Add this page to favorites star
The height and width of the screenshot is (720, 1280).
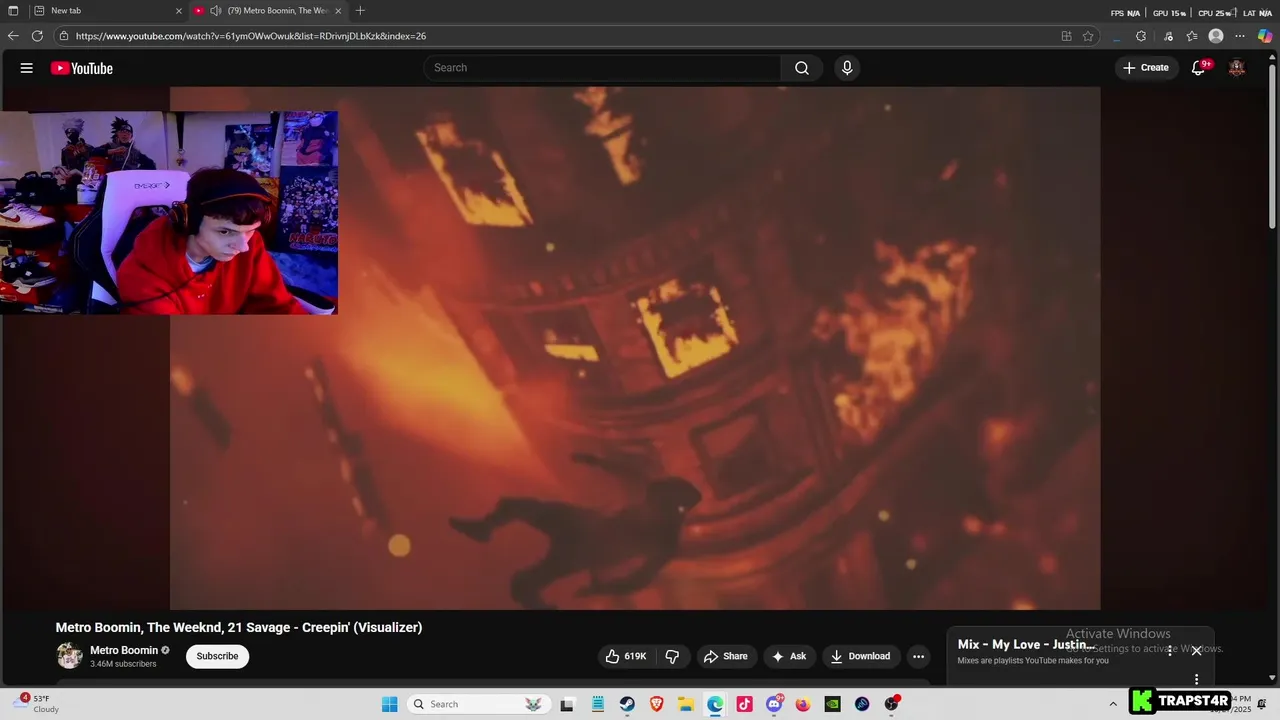[1088, 36]
